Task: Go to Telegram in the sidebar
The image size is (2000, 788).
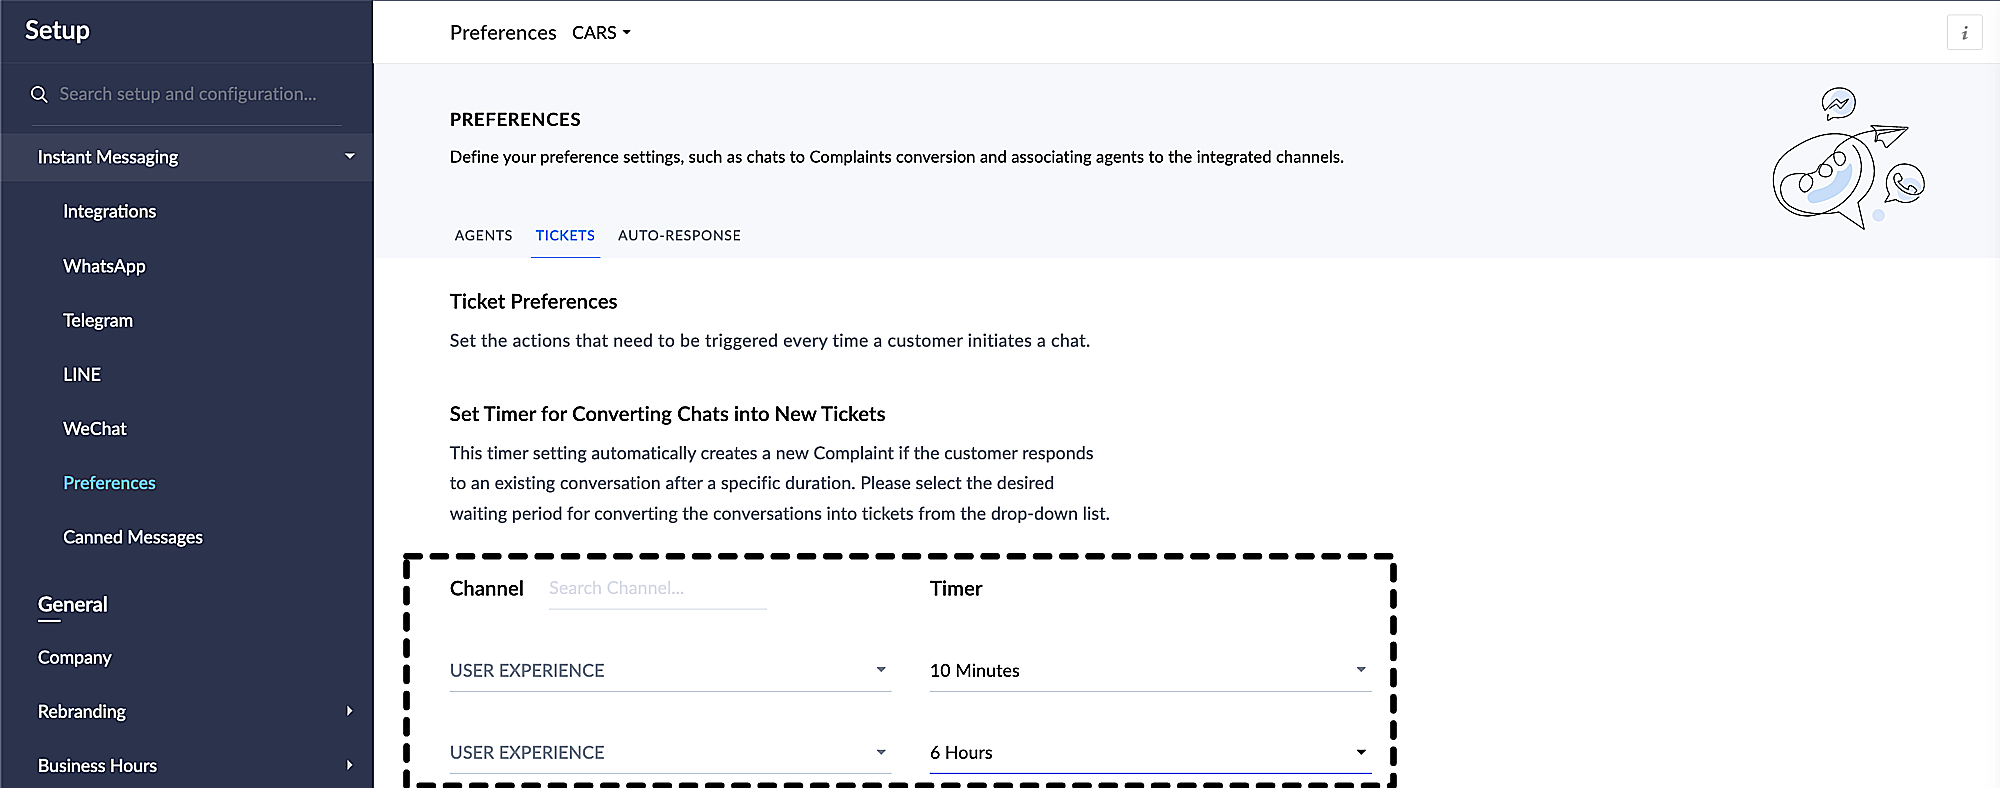Action: 98,320
